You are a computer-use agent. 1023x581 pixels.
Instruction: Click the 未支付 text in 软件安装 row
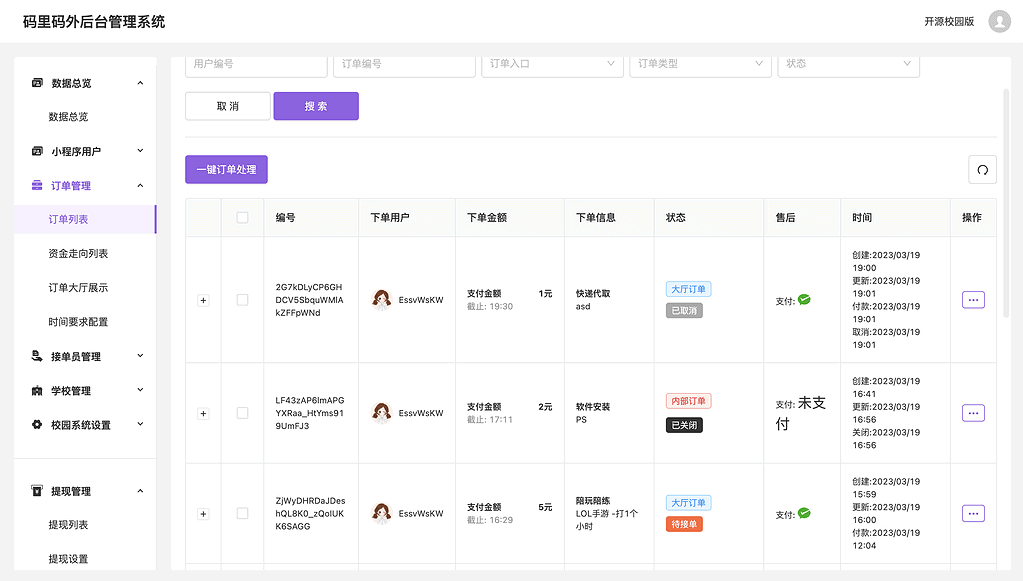pos(801,413)
